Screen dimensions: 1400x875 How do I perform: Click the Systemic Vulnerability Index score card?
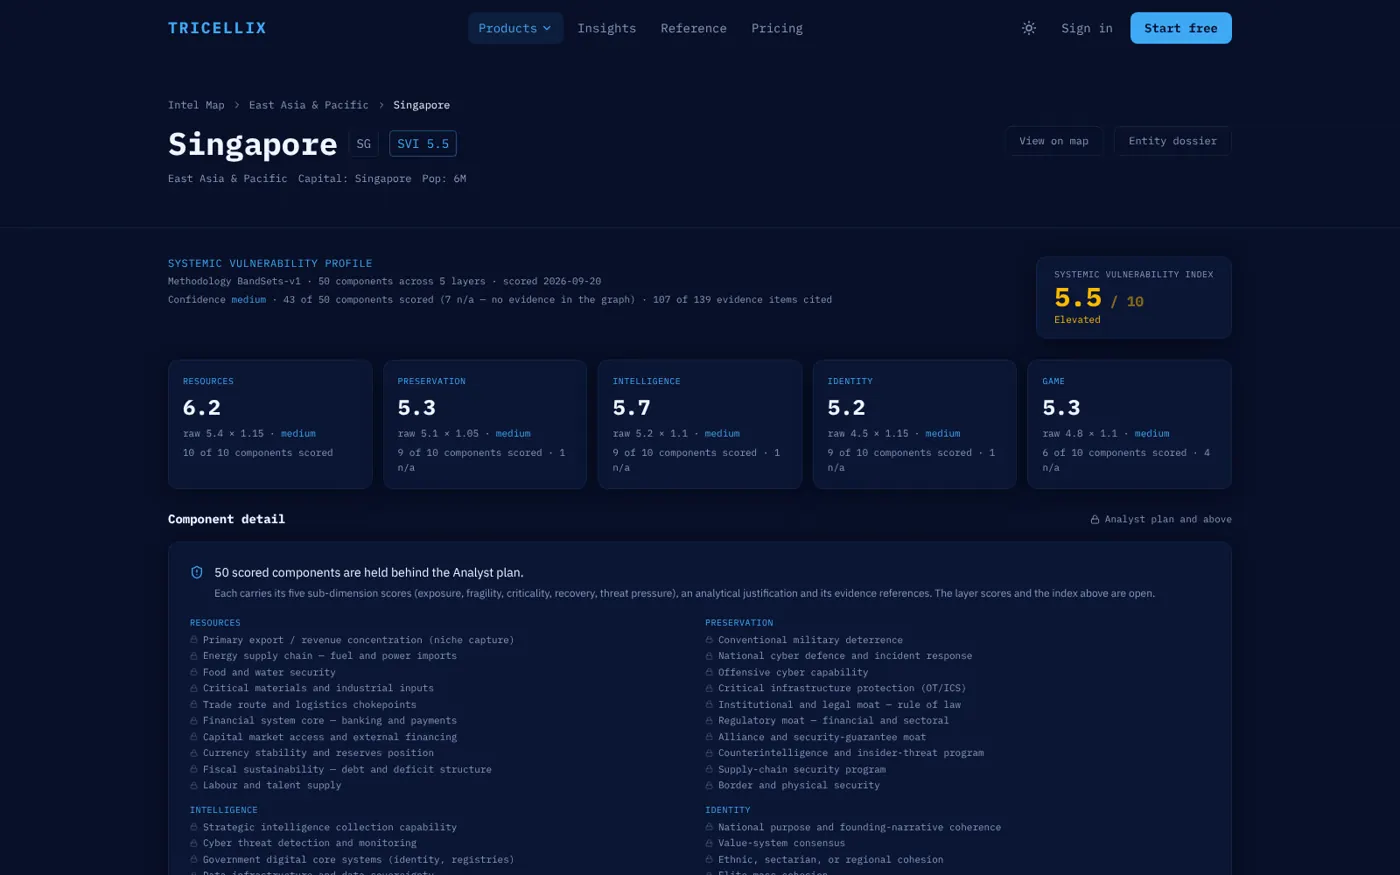1134,297
